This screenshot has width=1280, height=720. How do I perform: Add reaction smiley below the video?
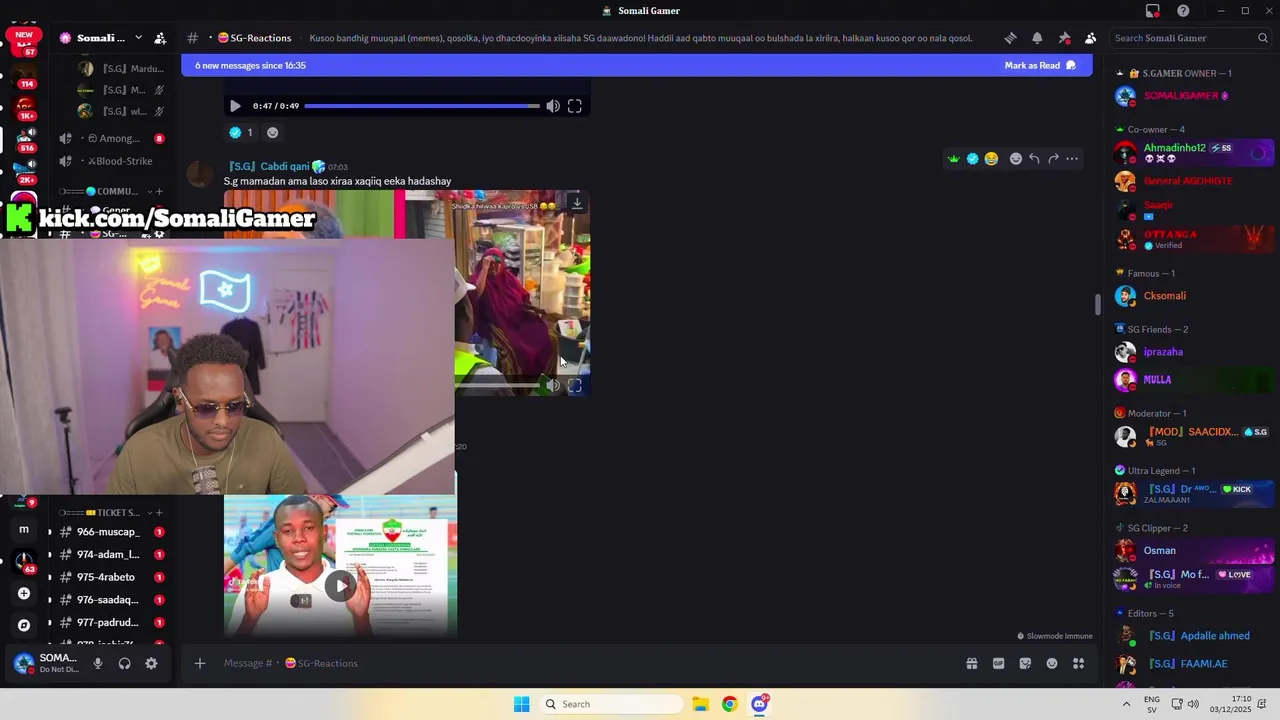pyautogui.click(x=272, y=132)
